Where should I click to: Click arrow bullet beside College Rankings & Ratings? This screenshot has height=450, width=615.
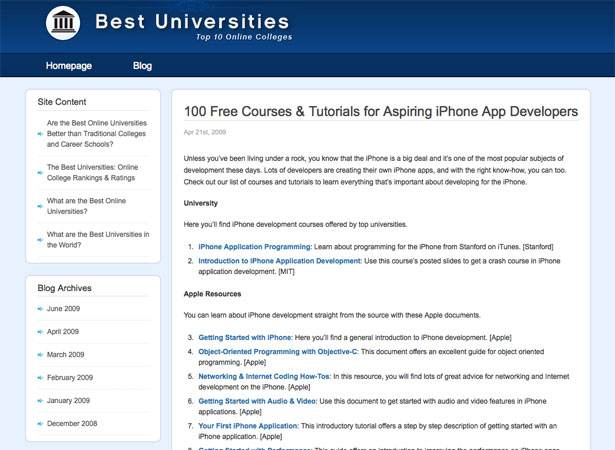(40, 173)
